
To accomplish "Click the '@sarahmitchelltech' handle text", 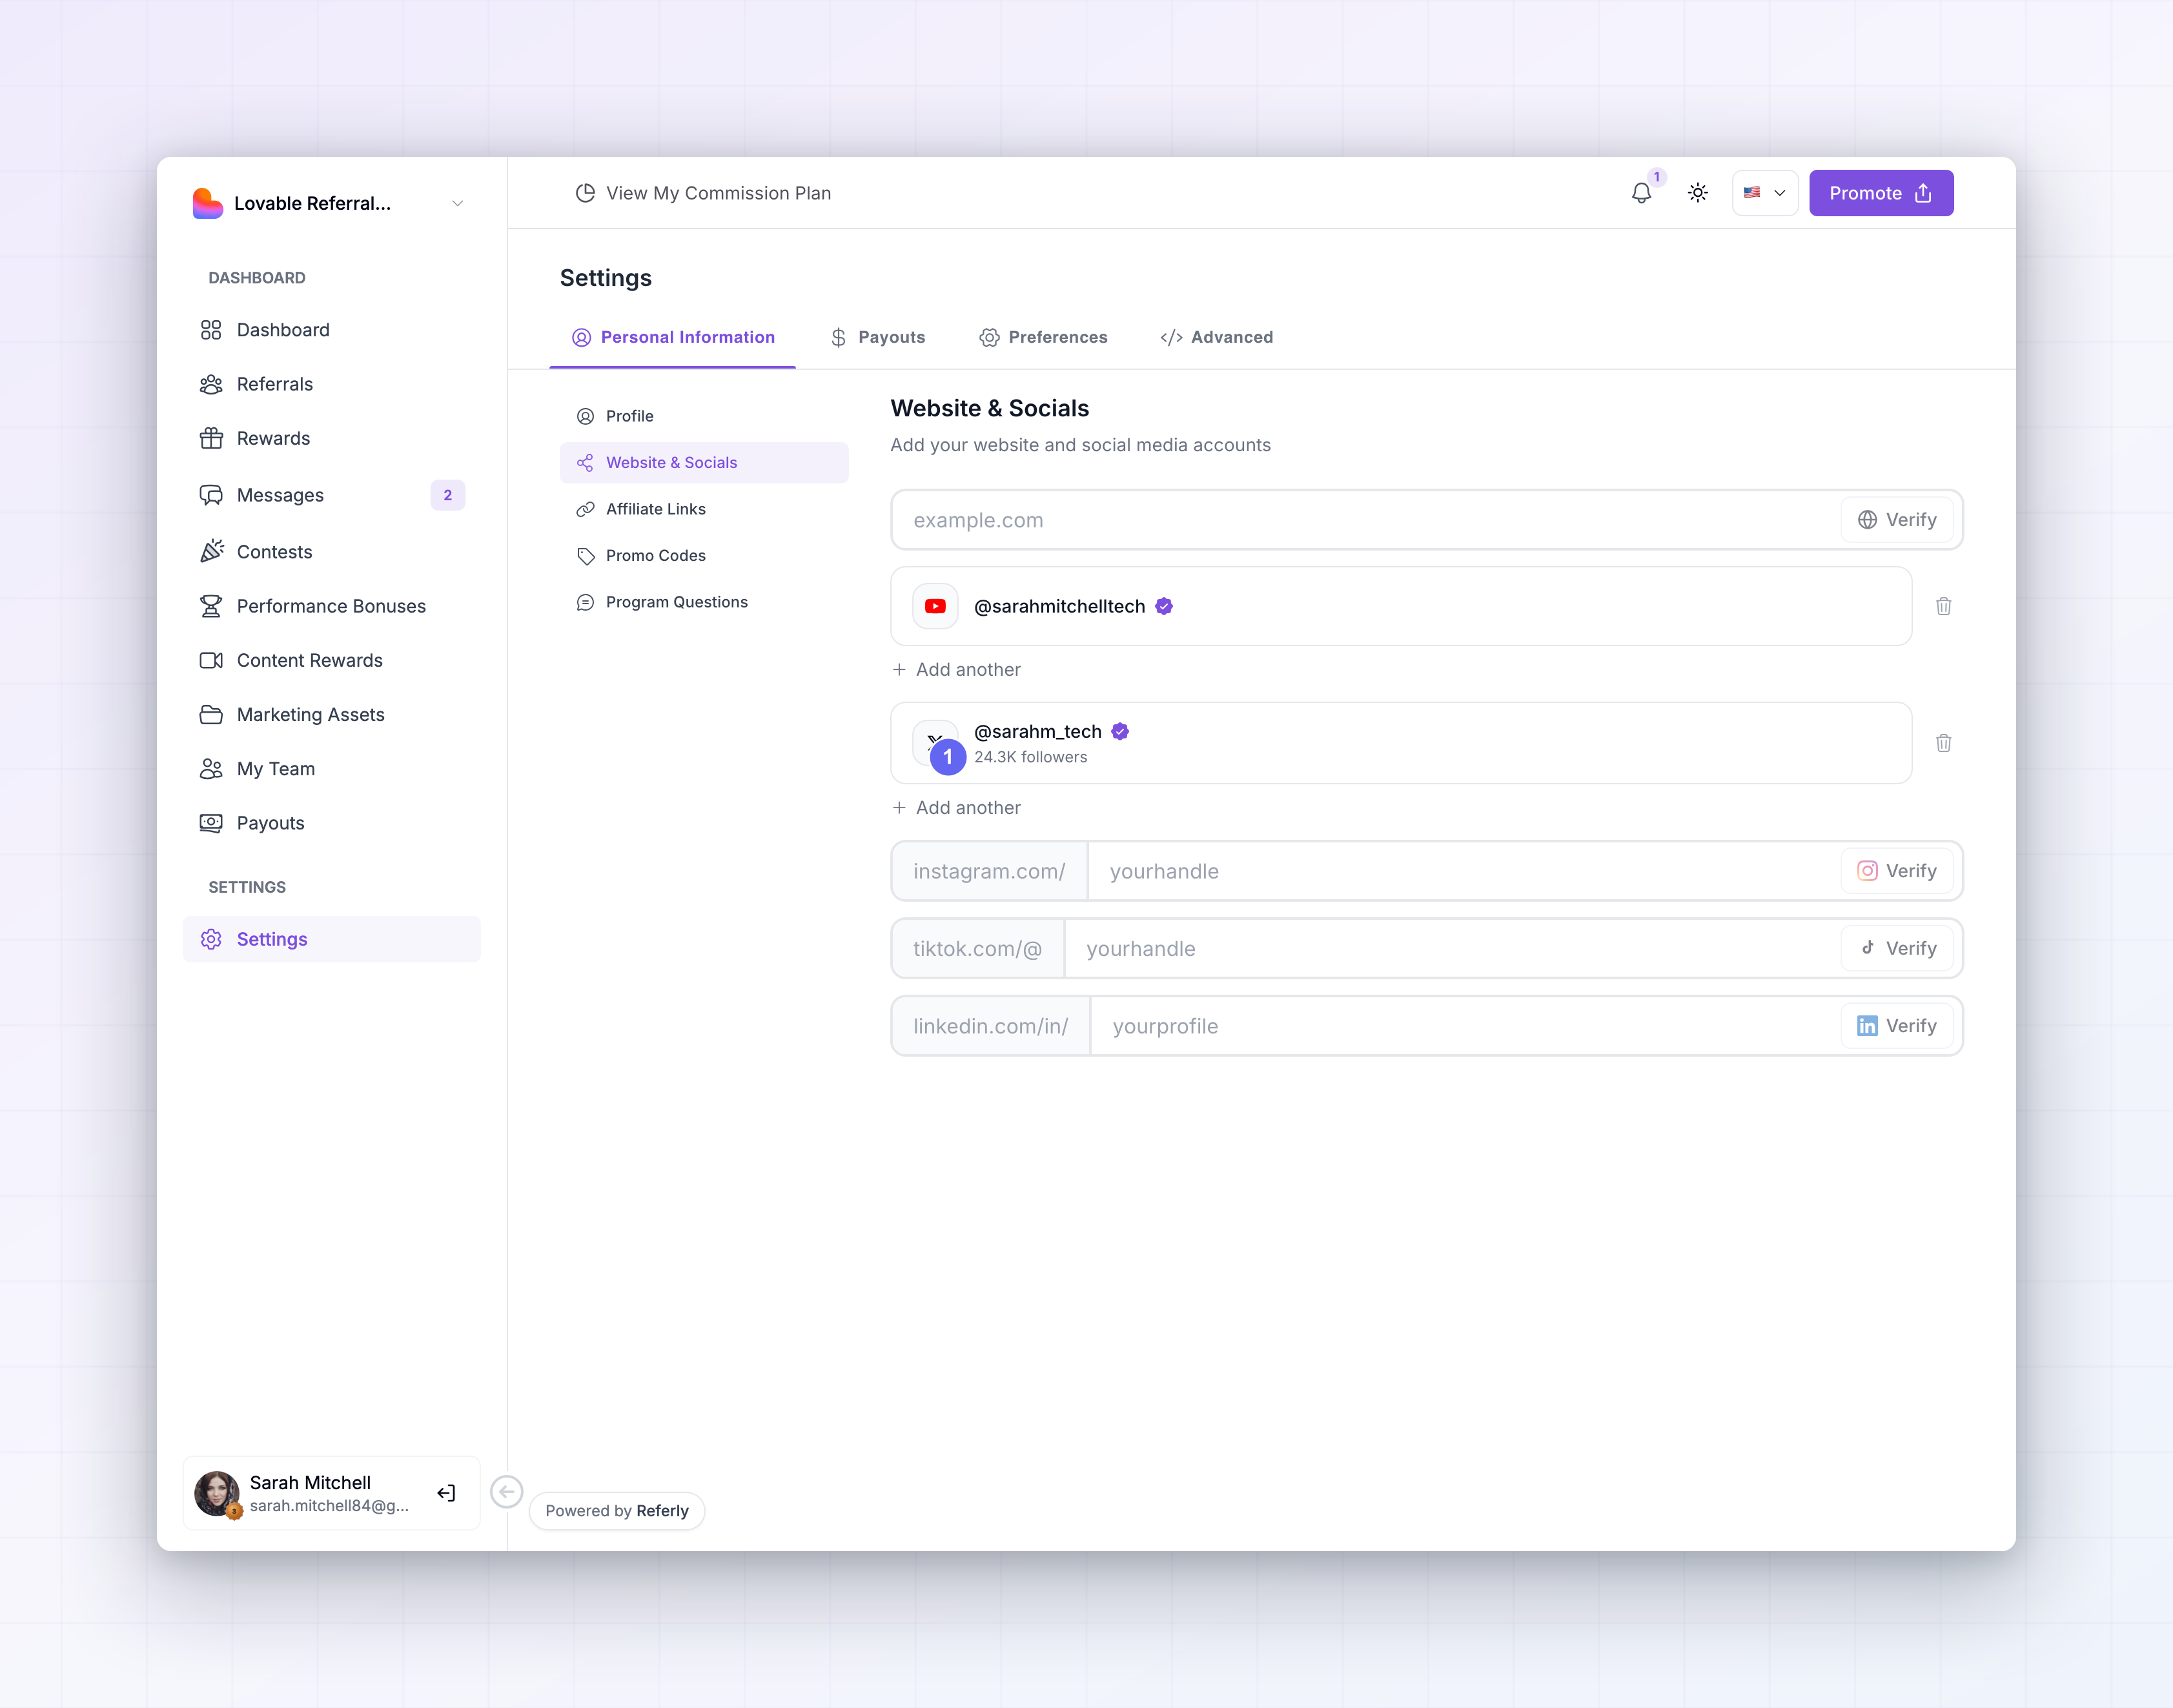I will [x=1059, y=606].
